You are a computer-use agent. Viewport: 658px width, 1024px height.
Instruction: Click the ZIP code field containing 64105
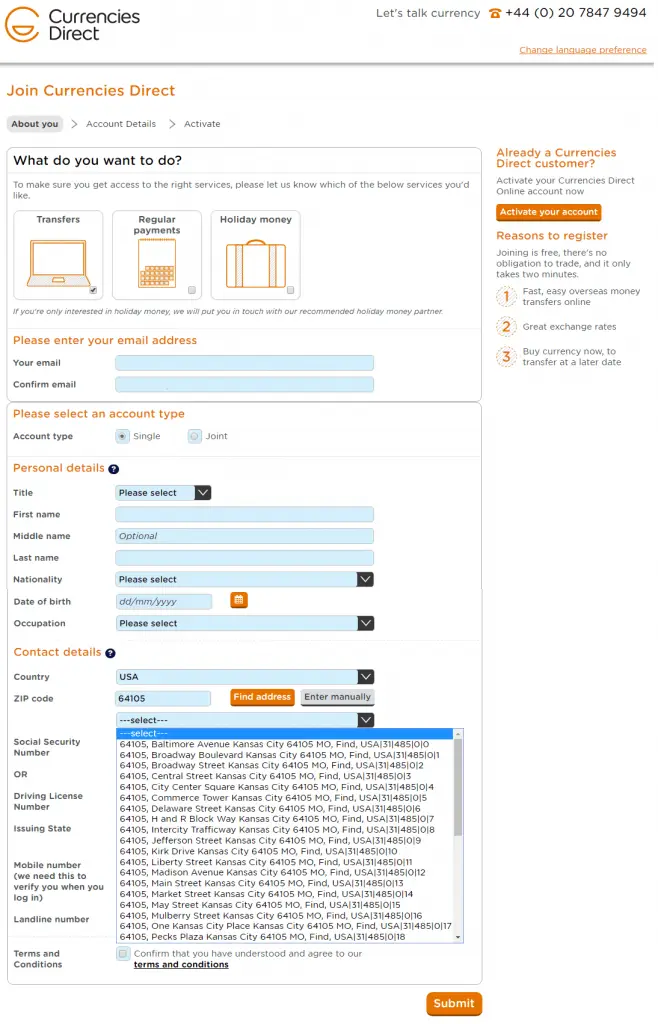(x=163, y=699)
